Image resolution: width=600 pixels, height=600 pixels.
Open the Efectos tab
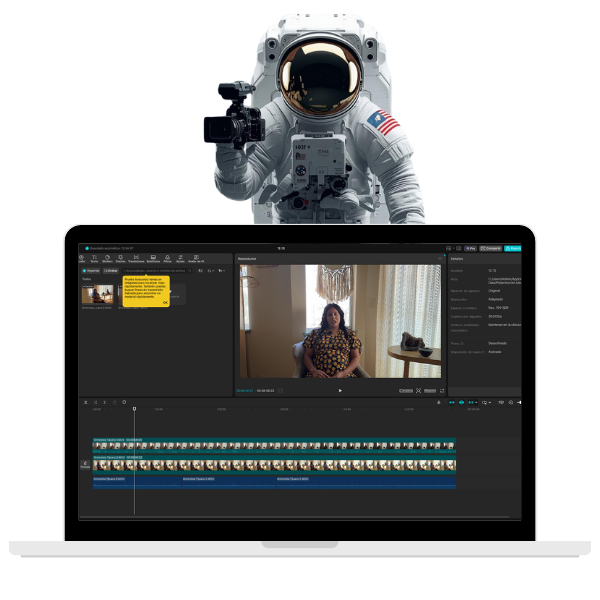[x=121, y=259]
